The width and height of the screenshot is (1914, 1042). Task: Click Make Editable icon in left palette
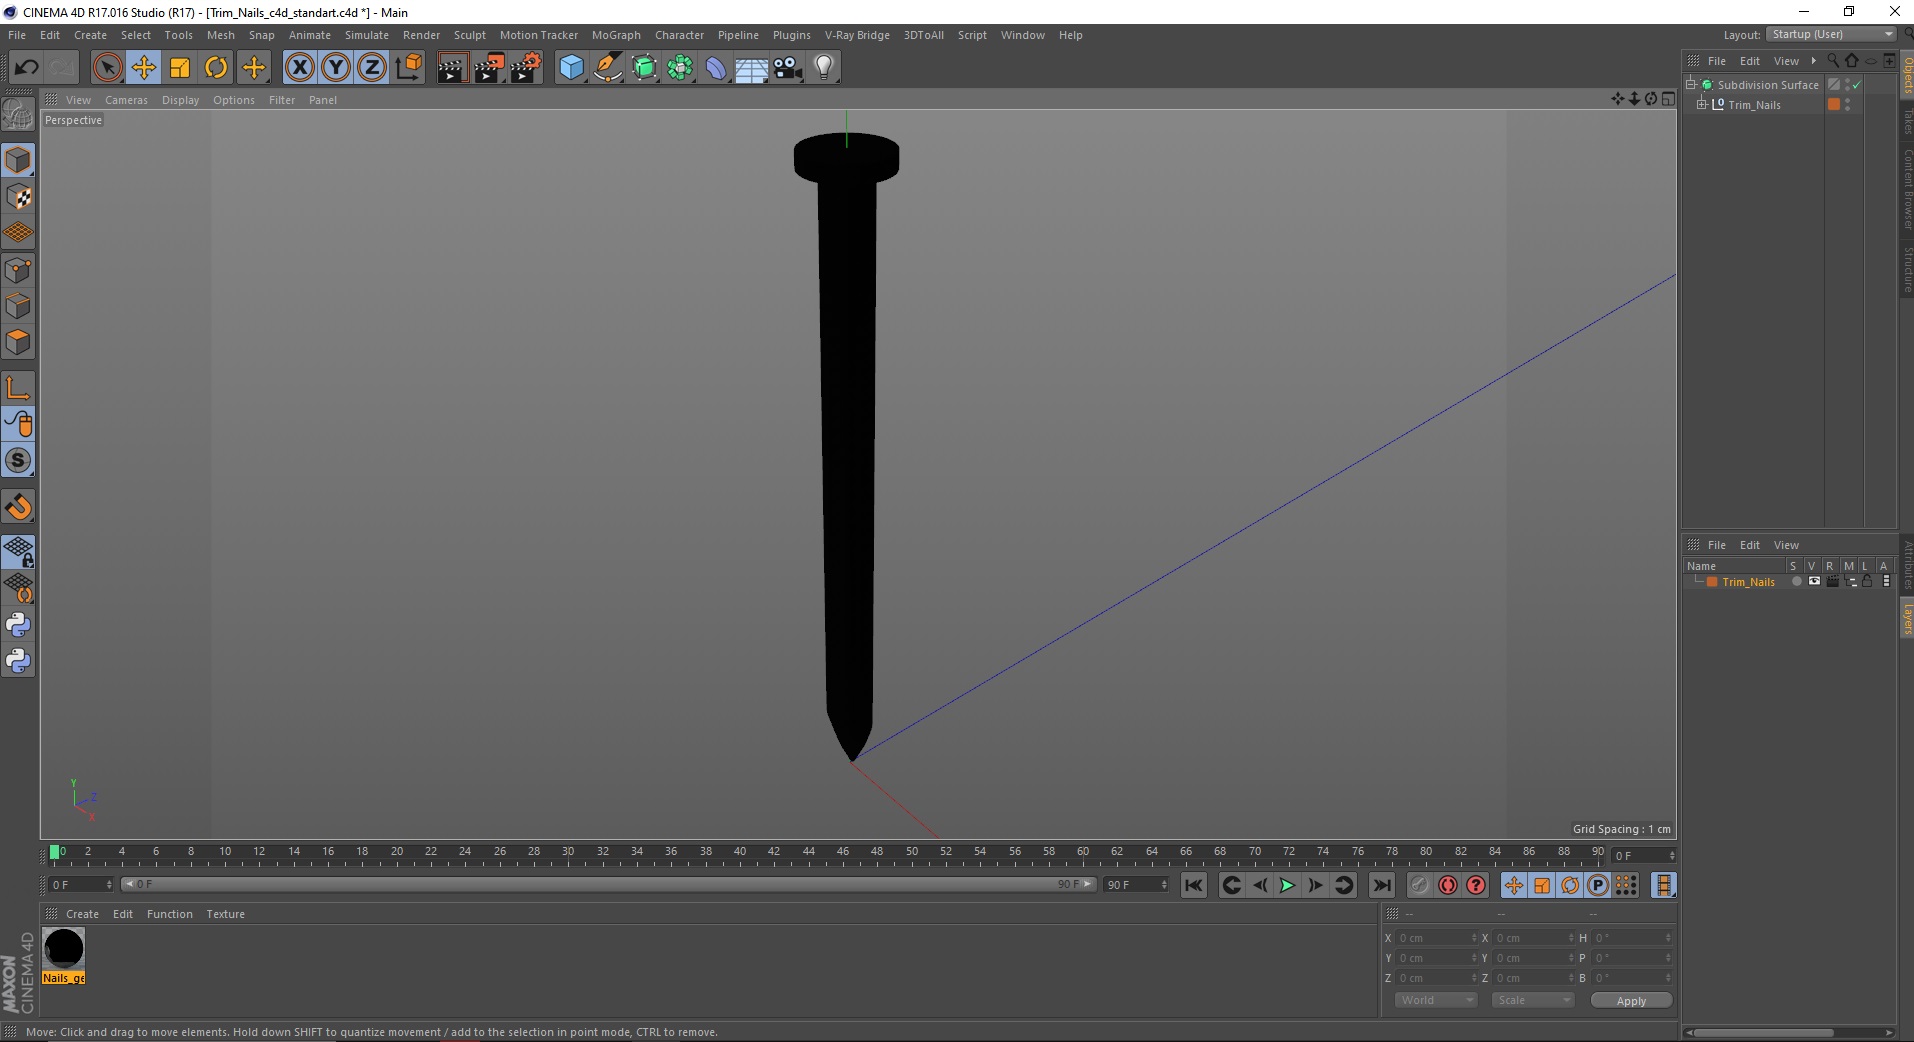(18, 115)
